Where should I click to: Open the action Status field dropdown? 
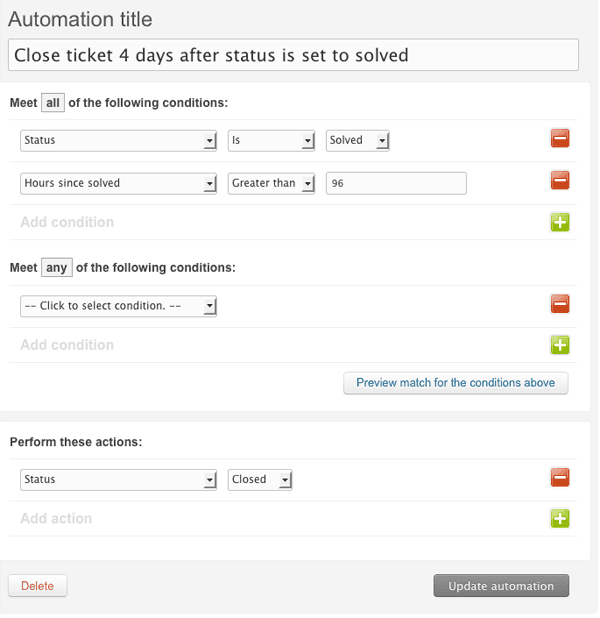tap(118, 480)
